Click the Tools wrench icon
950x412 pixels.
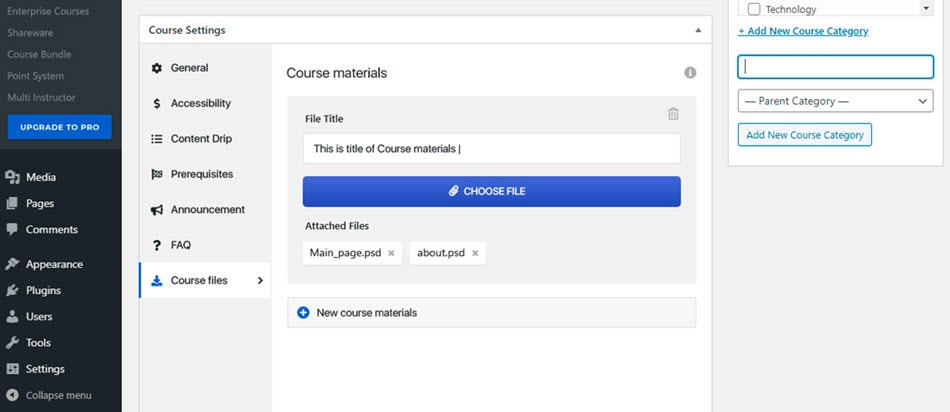point(12,342)
